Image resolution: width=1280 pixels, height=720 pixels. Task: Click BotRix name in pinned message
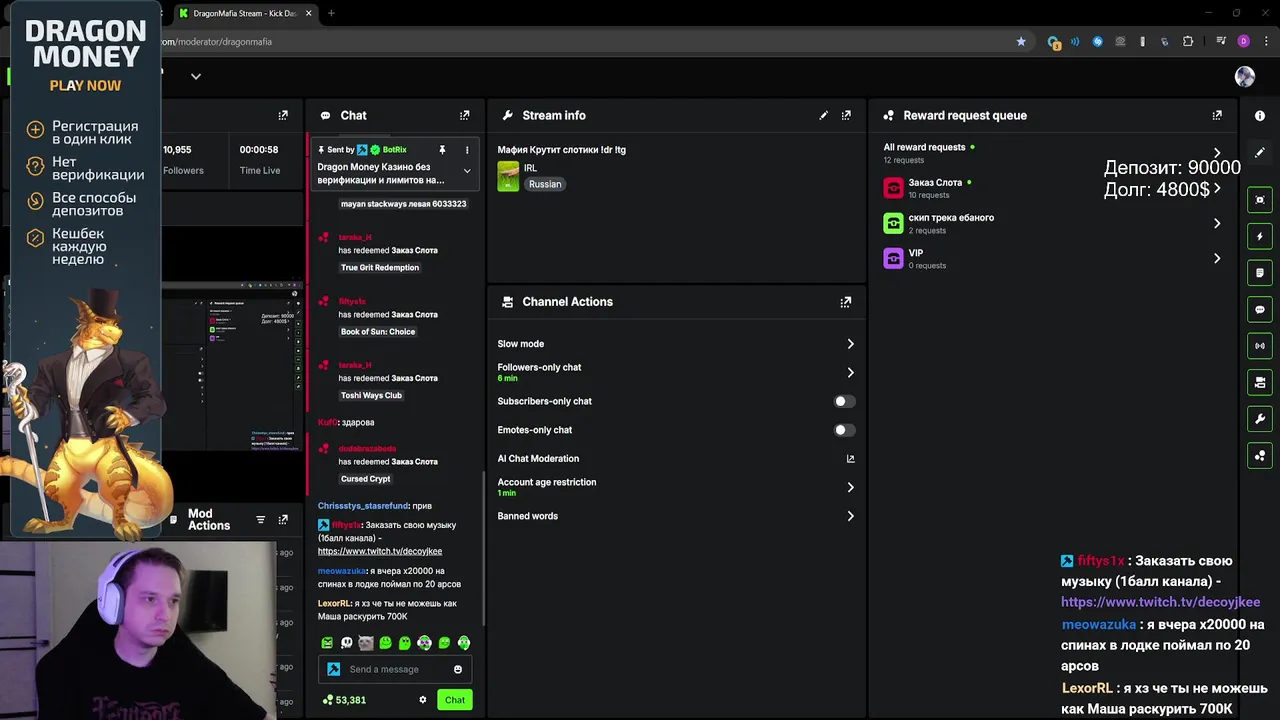click(x=395, y=150)
